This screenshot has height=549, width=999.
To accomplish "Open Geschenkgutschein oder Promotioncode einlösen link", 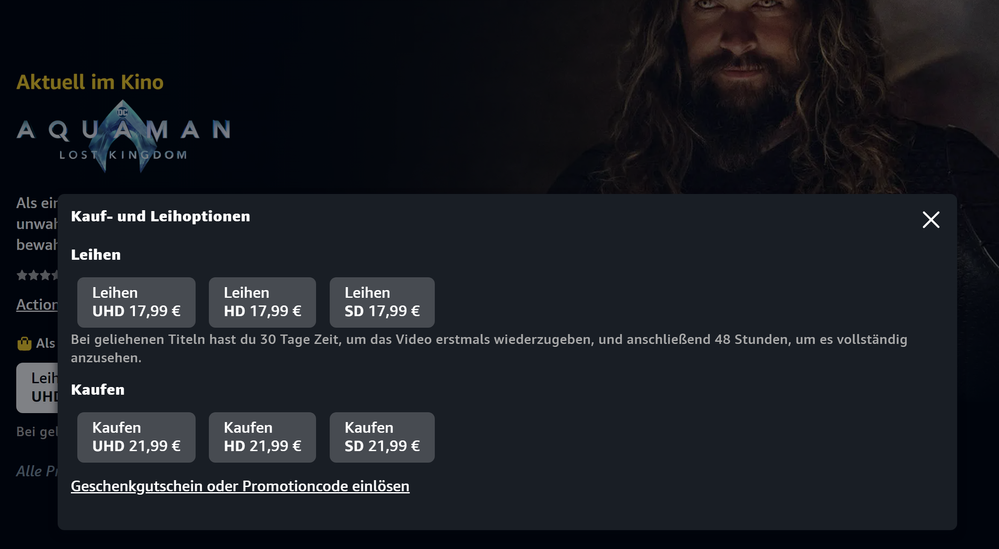I will point(240,486).
